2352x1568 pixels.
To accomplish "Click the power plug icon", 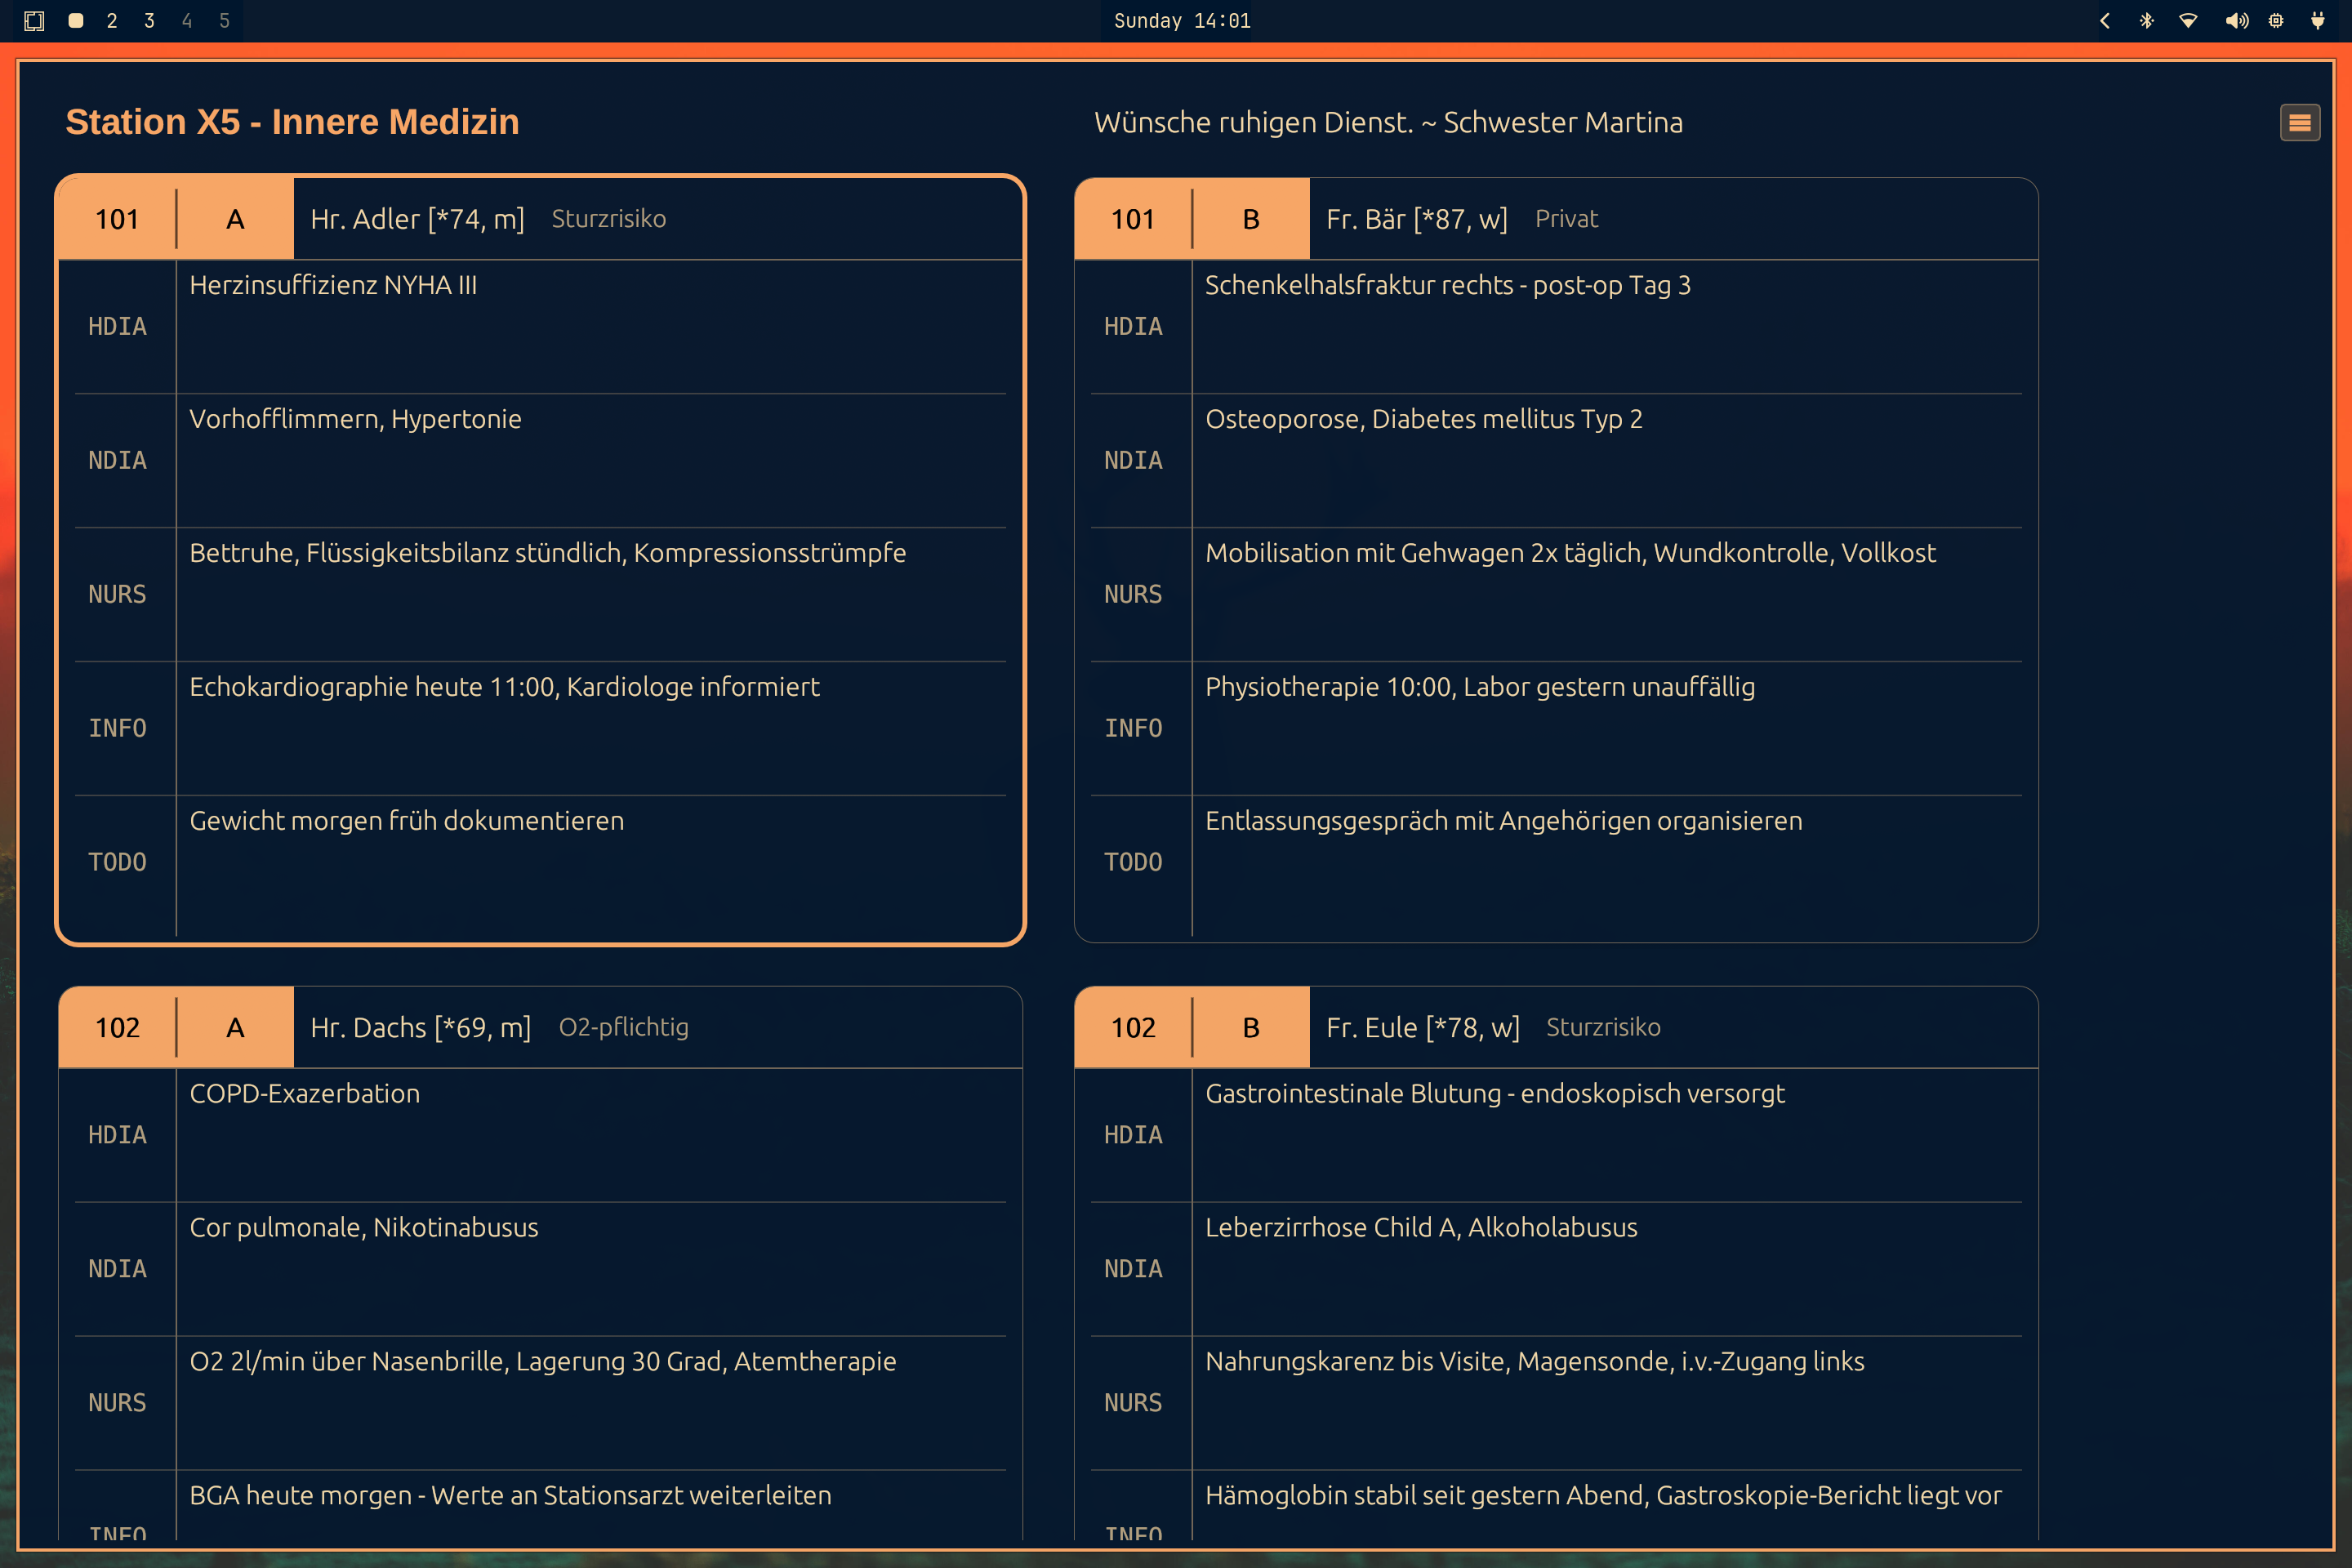I will tap(2317, 21).
